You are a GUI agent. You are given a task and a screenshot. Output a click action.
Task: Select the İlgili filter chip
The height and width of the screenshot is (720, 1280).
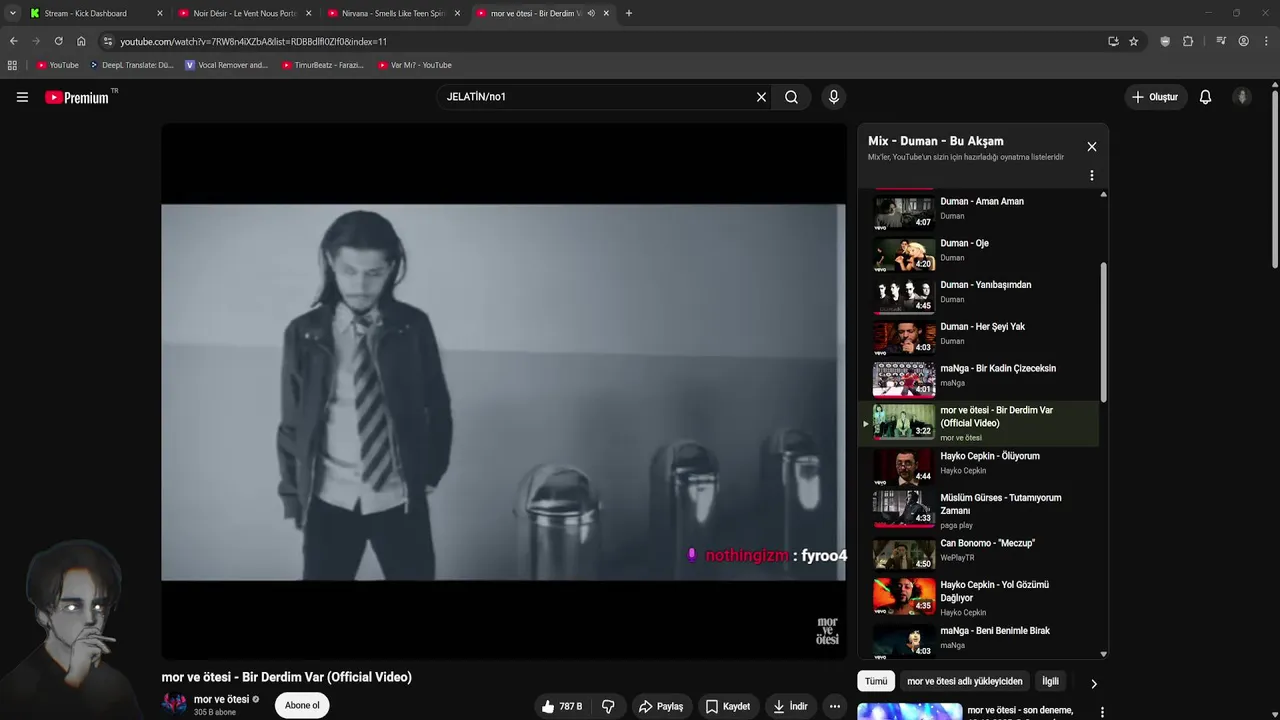[x=1050, y=681]
